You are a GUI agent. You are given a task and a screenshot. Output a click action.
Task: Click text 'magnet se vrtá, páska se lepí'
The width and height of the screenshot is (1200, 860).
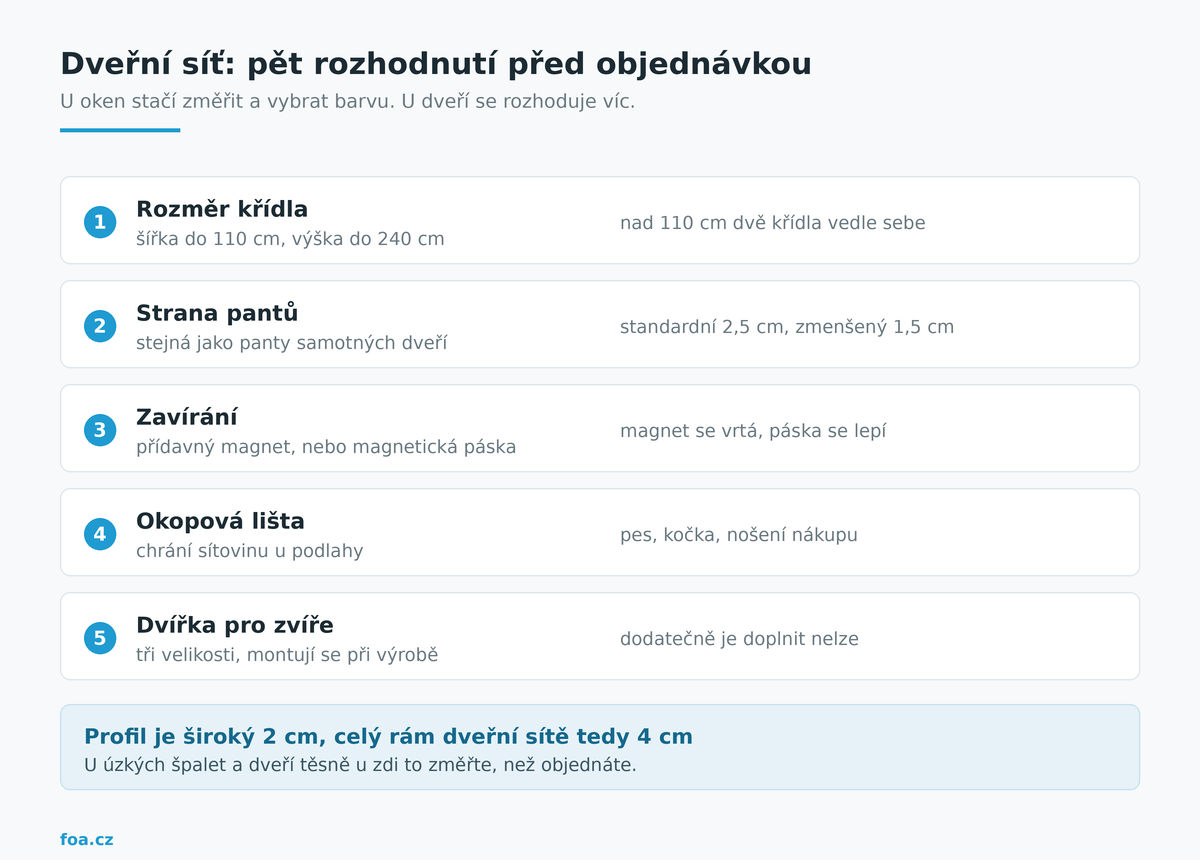(x=753, y=431)
